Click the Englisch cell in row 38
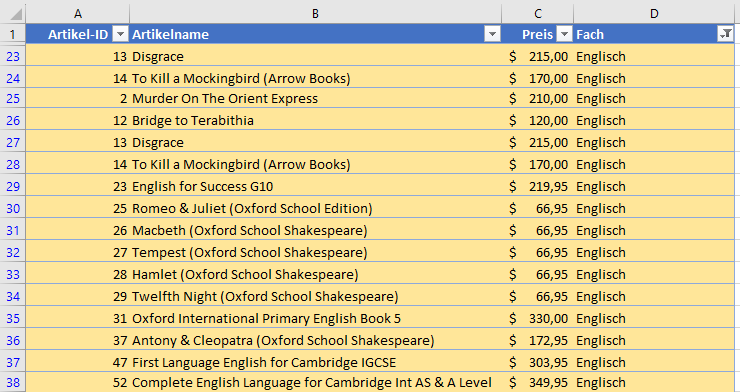Image resolution: width=740 pixels, height=392 pixels. pos(654,382)
